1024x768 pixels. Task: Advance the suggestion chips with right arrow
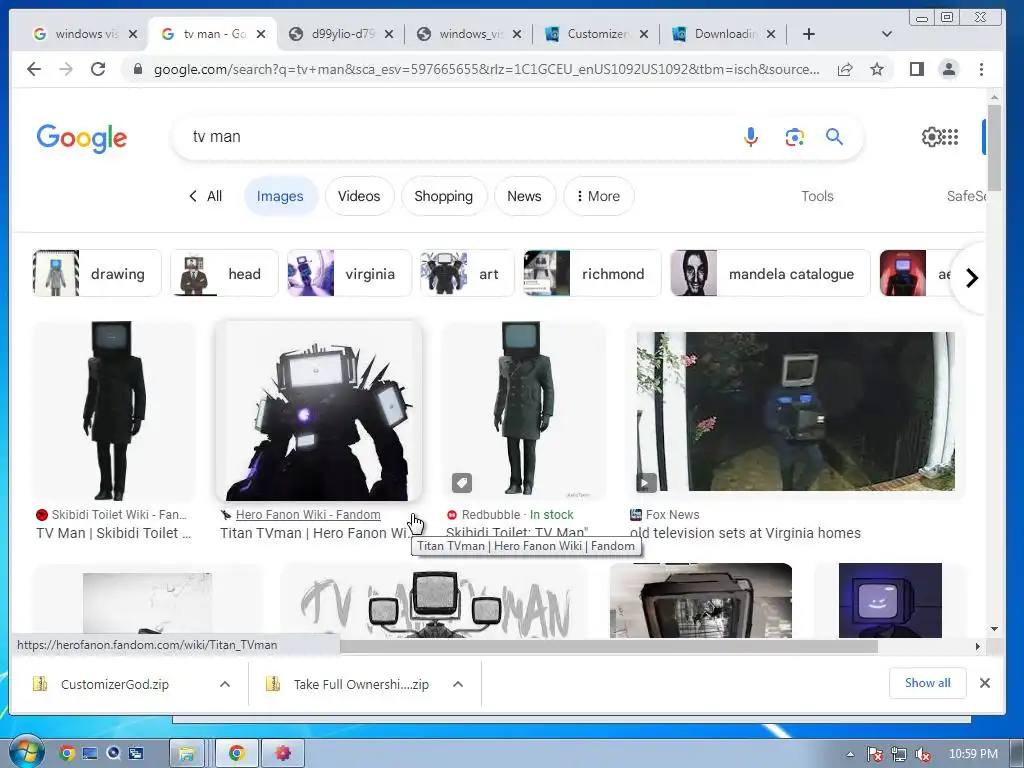[971, 278]
